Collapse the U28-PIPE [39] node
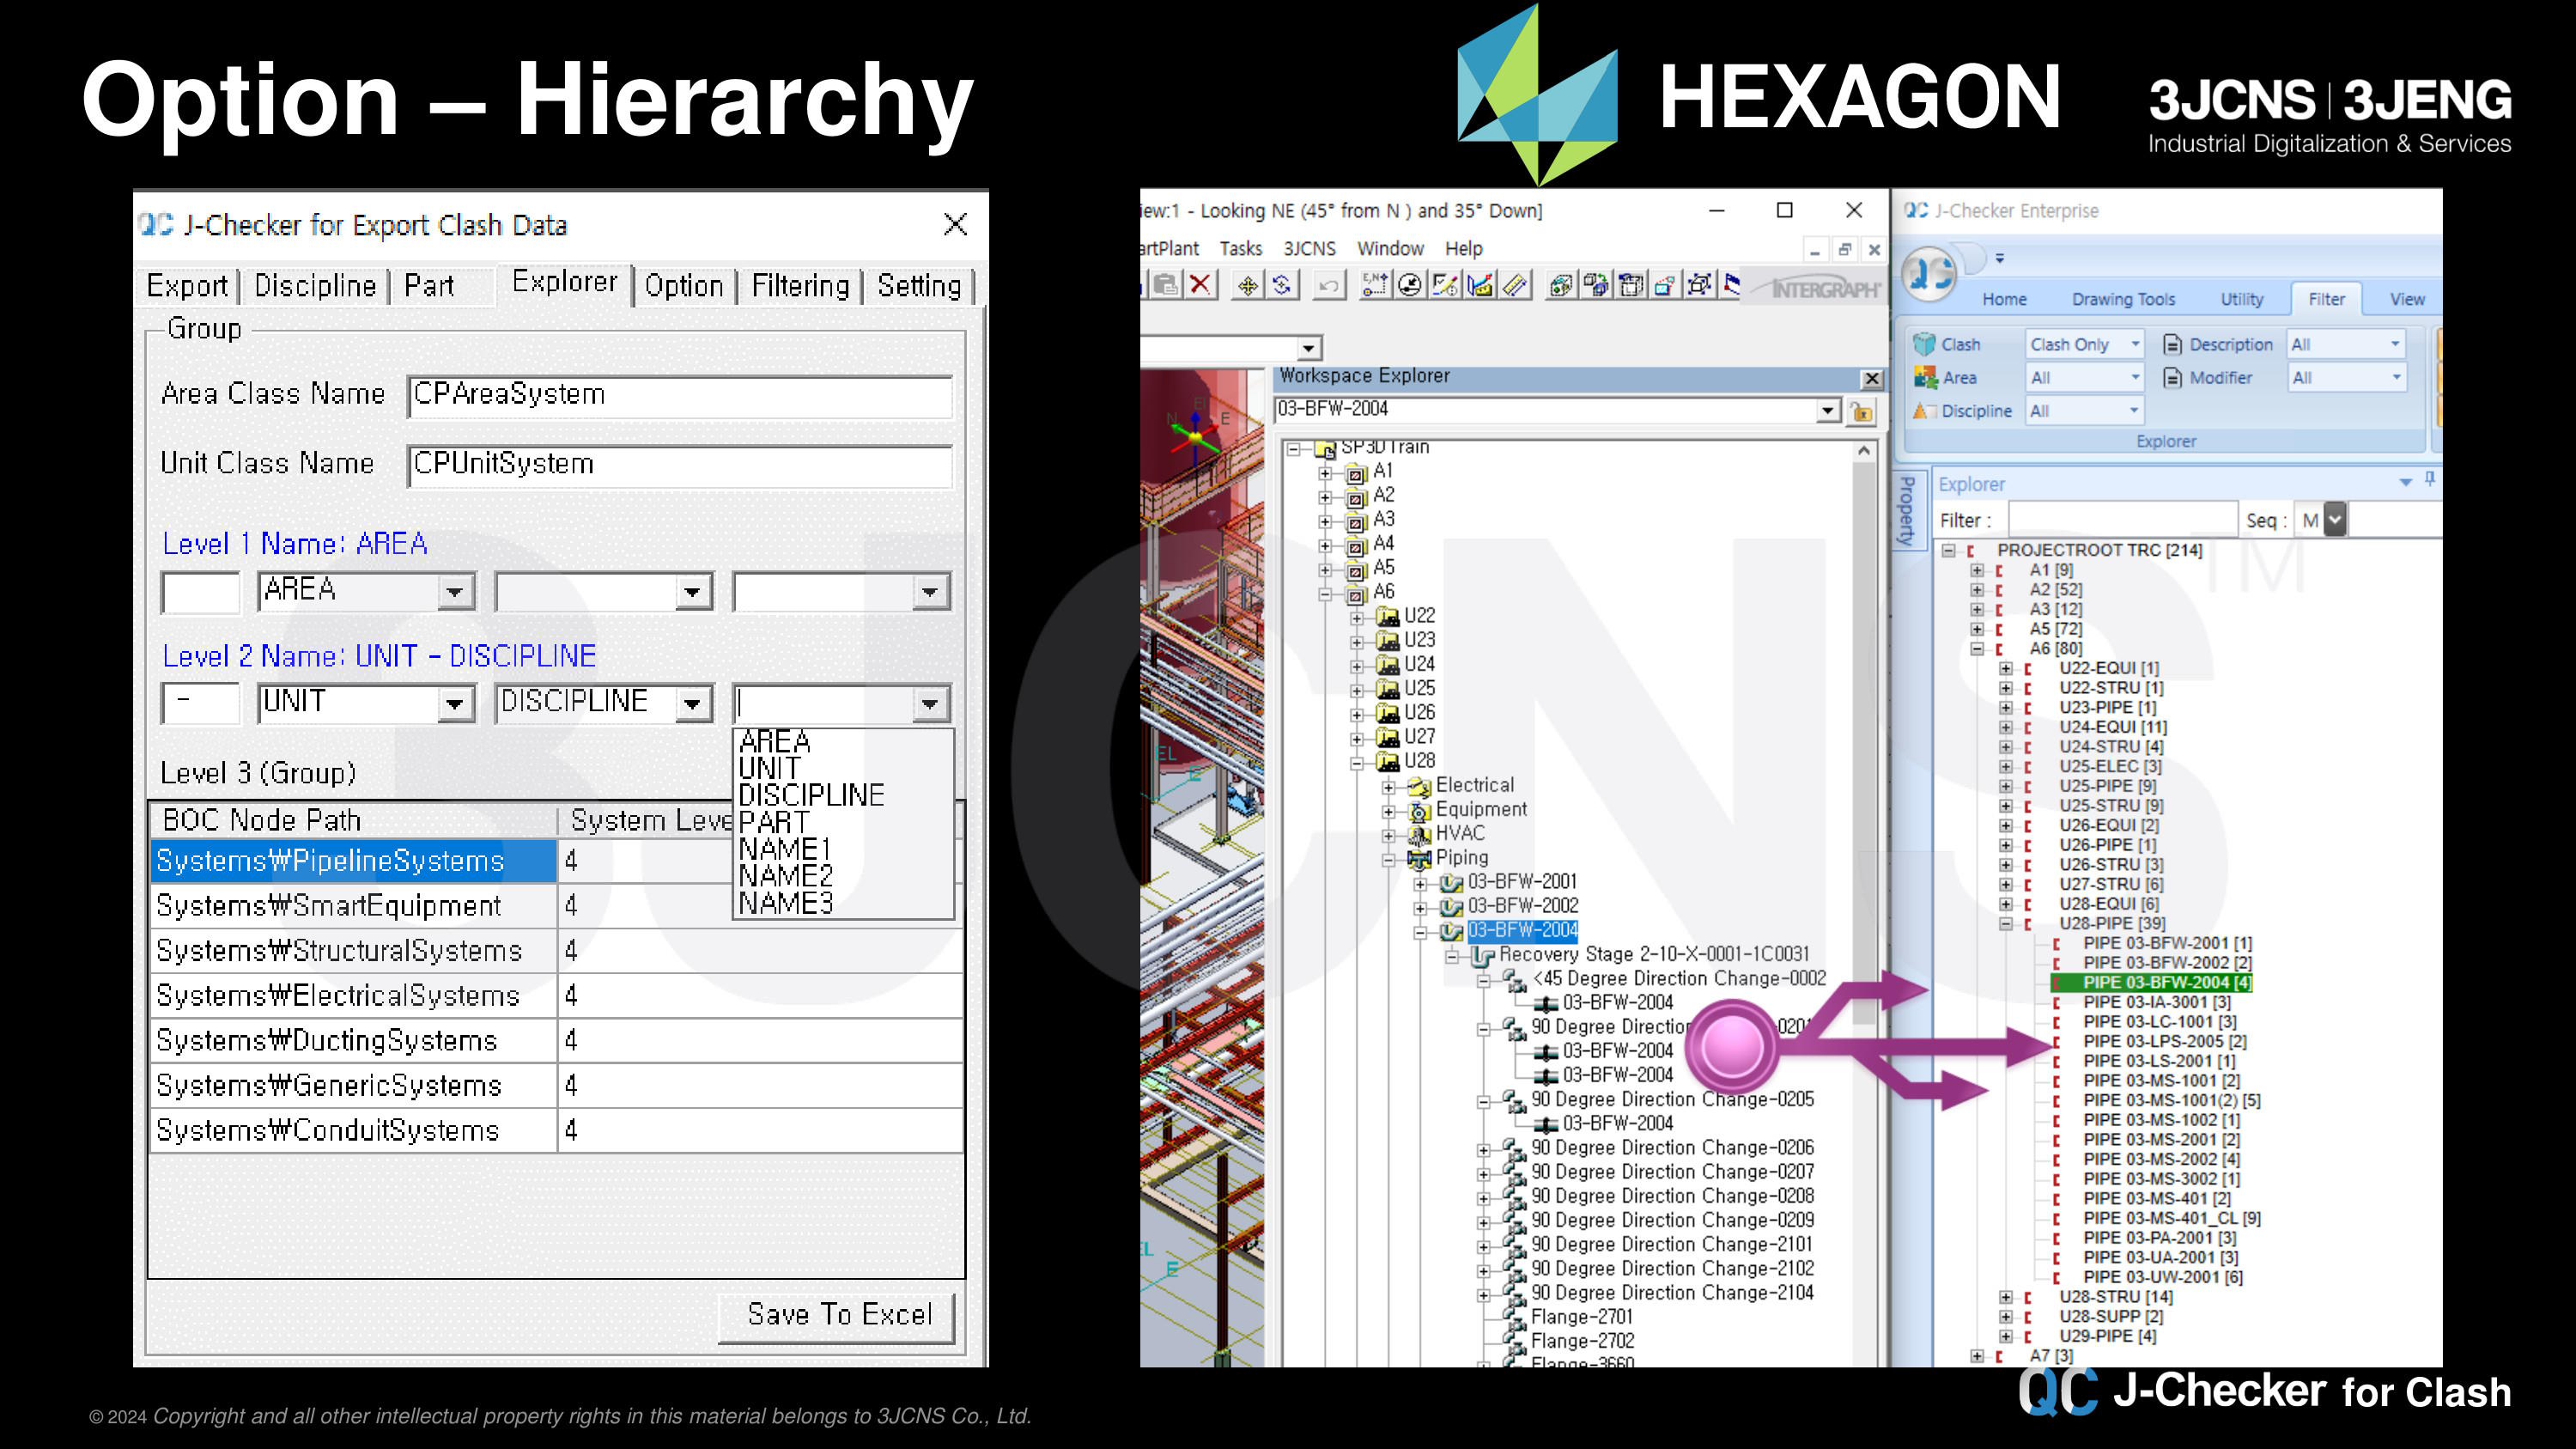This screenshot has width=2576, height=1449. coord(2006,924)
